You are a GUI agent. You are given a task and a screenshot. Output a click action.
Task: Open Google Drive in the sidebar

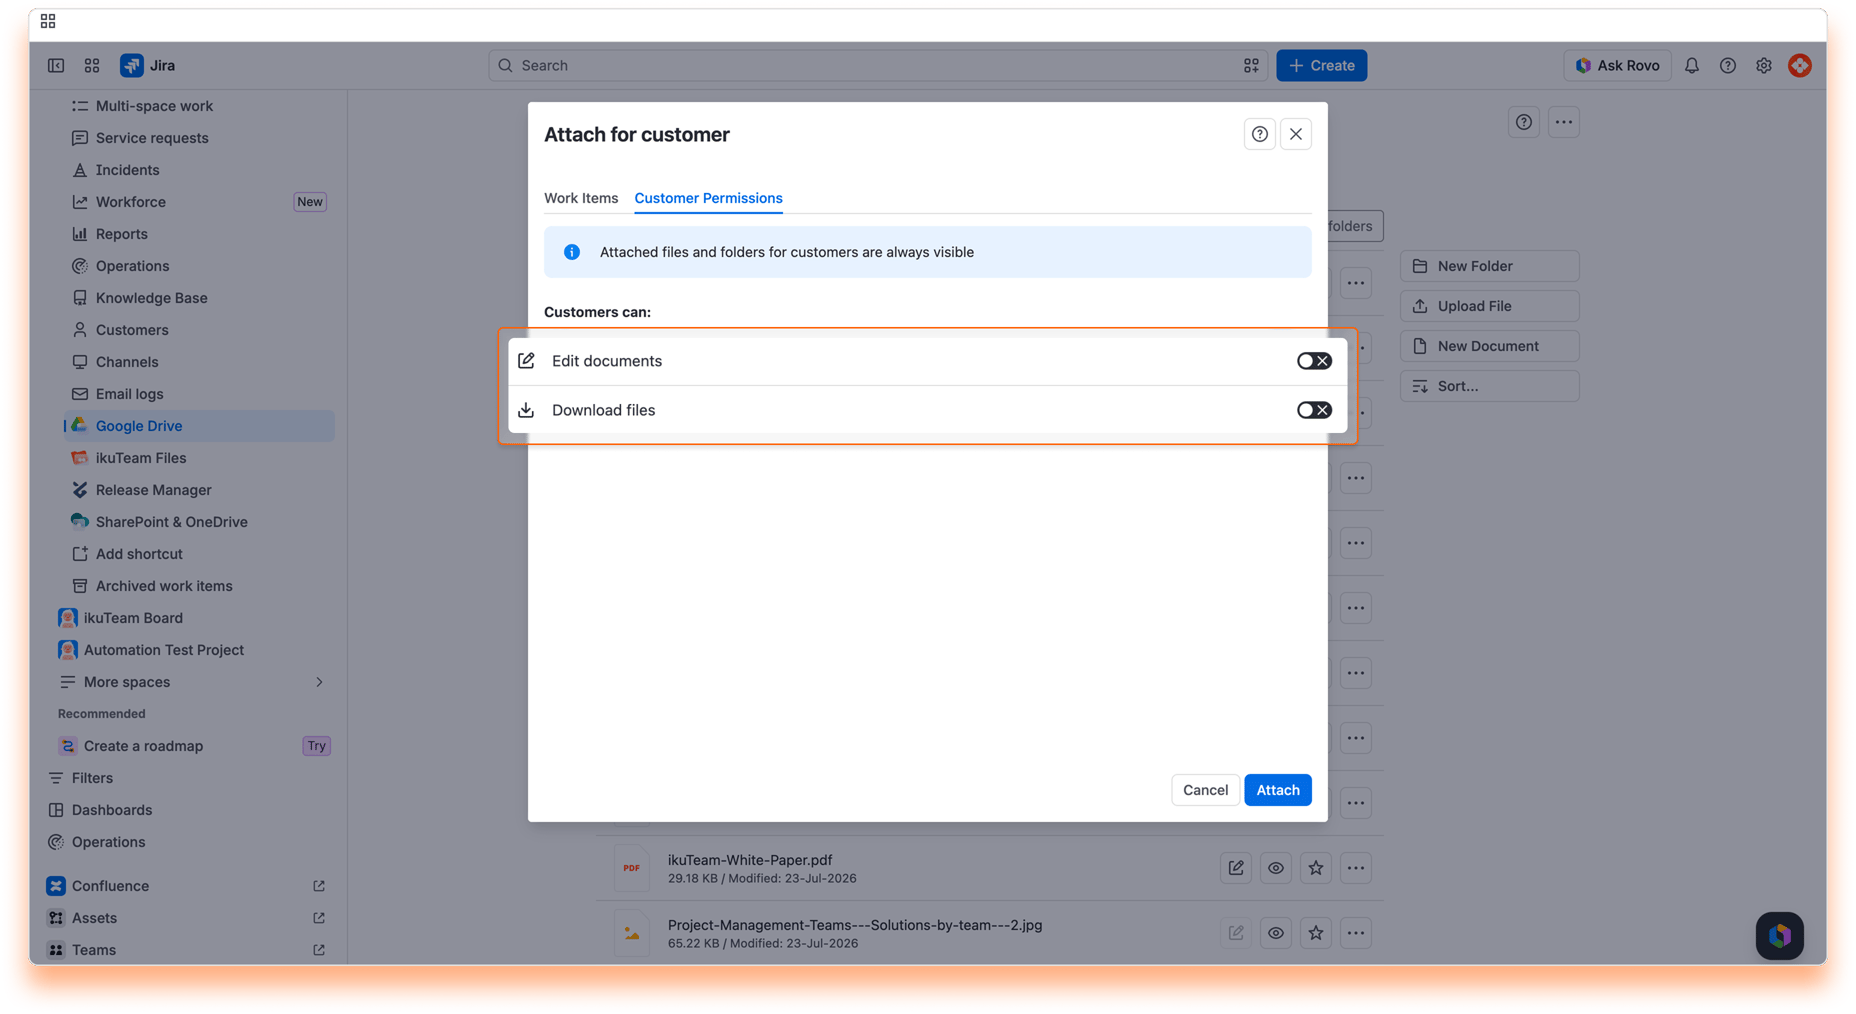(199, 426)
